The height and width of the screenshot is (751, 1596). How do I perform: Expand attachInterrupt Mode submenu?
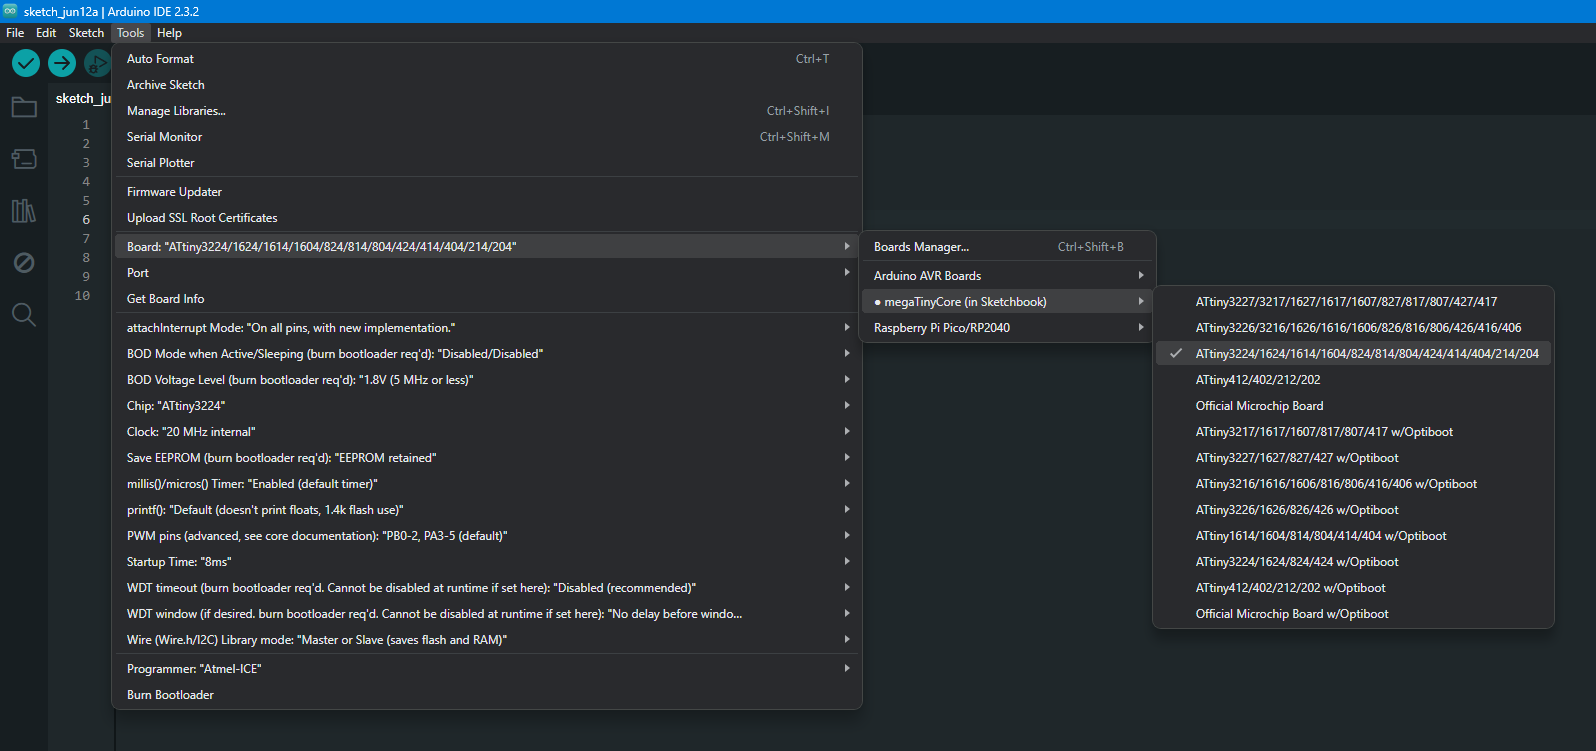pyautogui.click(x=487, y=328)
